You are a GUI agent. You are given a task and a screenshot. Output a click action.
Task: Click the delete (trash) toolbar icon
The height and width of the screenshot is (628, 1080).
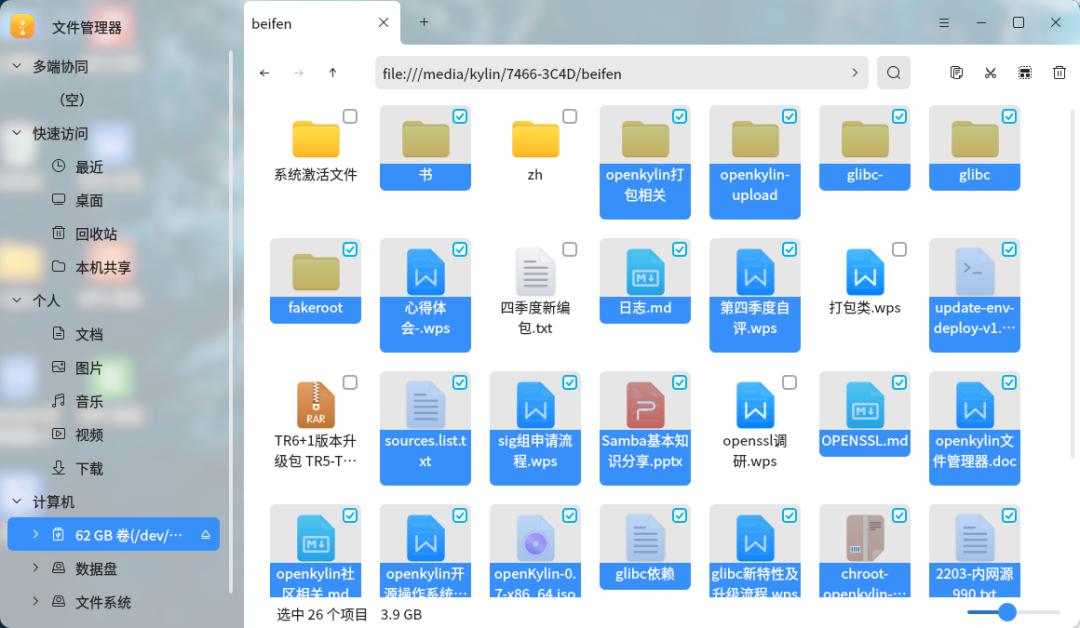pyautogui.click(x=1059, y=72)
